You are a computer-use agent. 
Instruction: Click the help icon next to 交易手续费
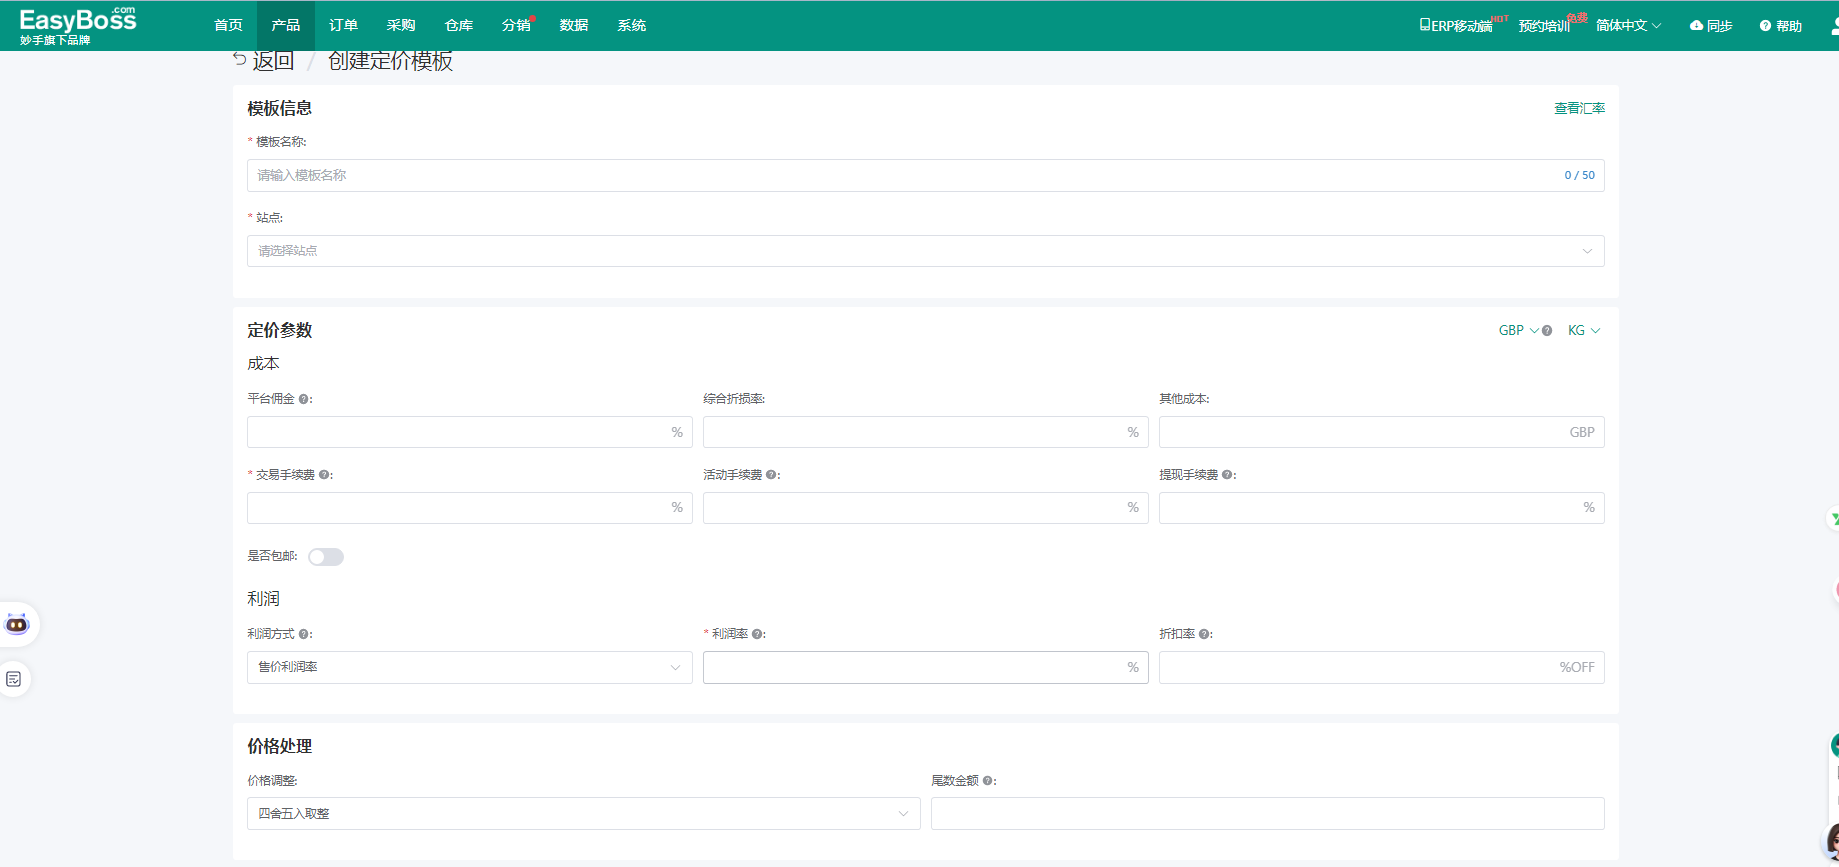(324, 475)
